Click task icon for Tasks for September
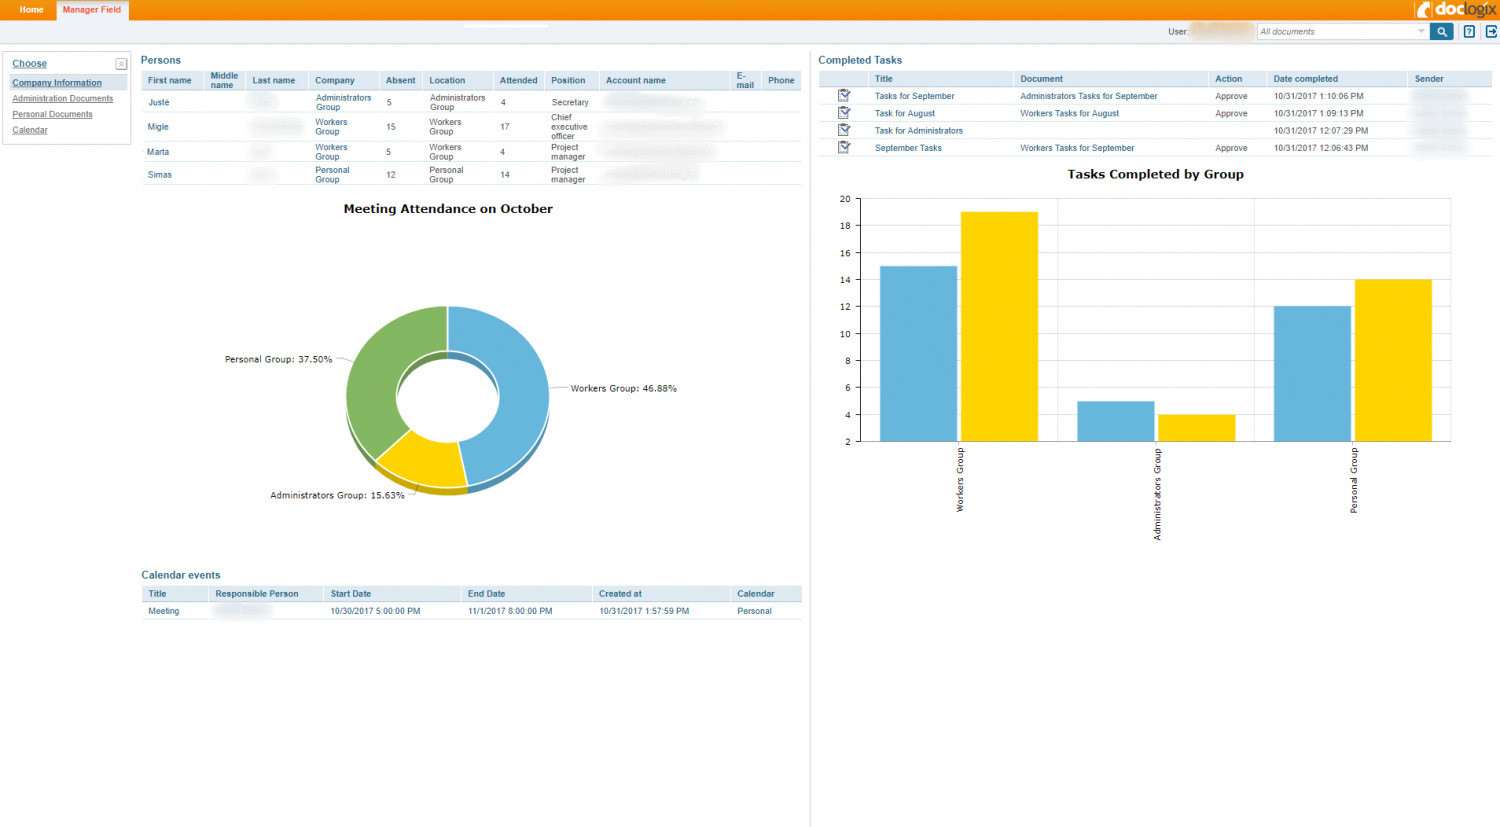 click(844, 96)
